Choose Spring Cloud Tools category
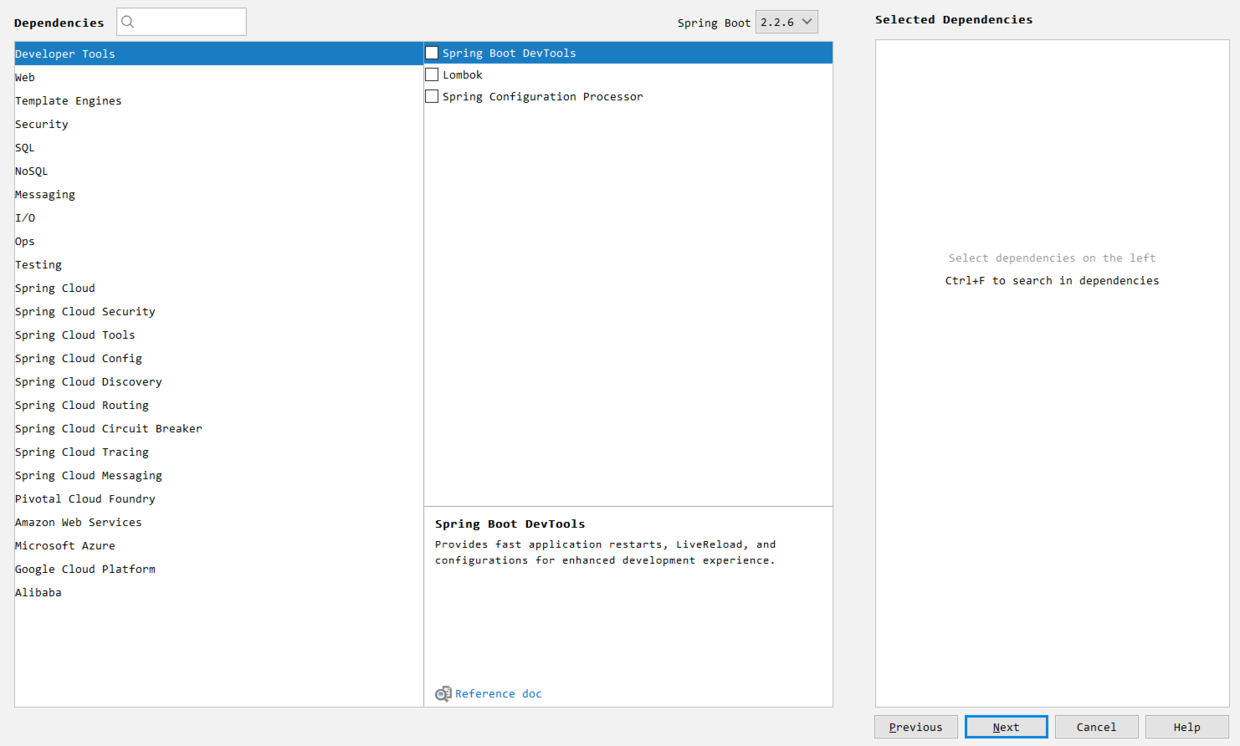The height and width of the screenshot is (746, 1240). [x=219, y=335]
